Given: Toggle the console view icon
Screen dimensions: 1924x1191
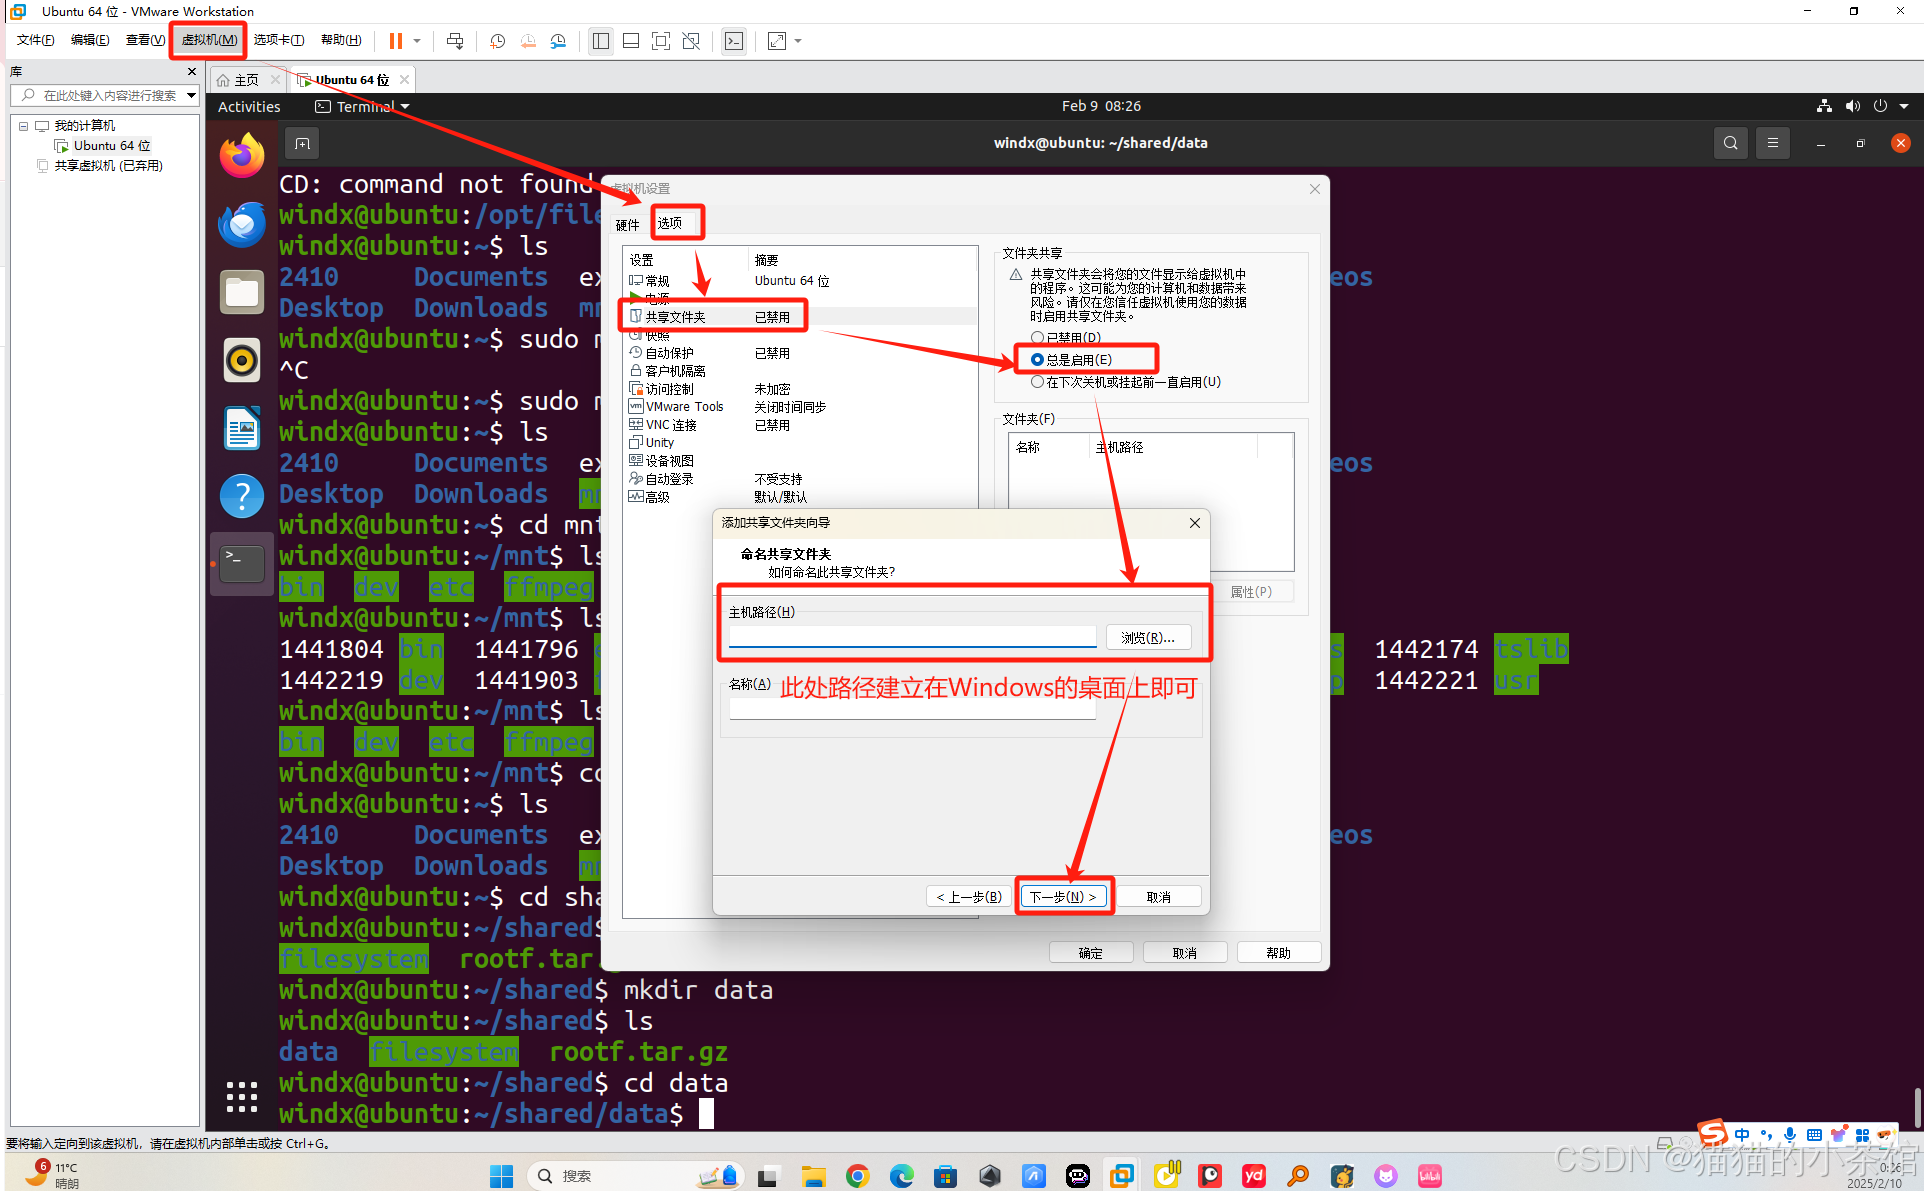Looking at the screenshot, I should tap(734, 41).
